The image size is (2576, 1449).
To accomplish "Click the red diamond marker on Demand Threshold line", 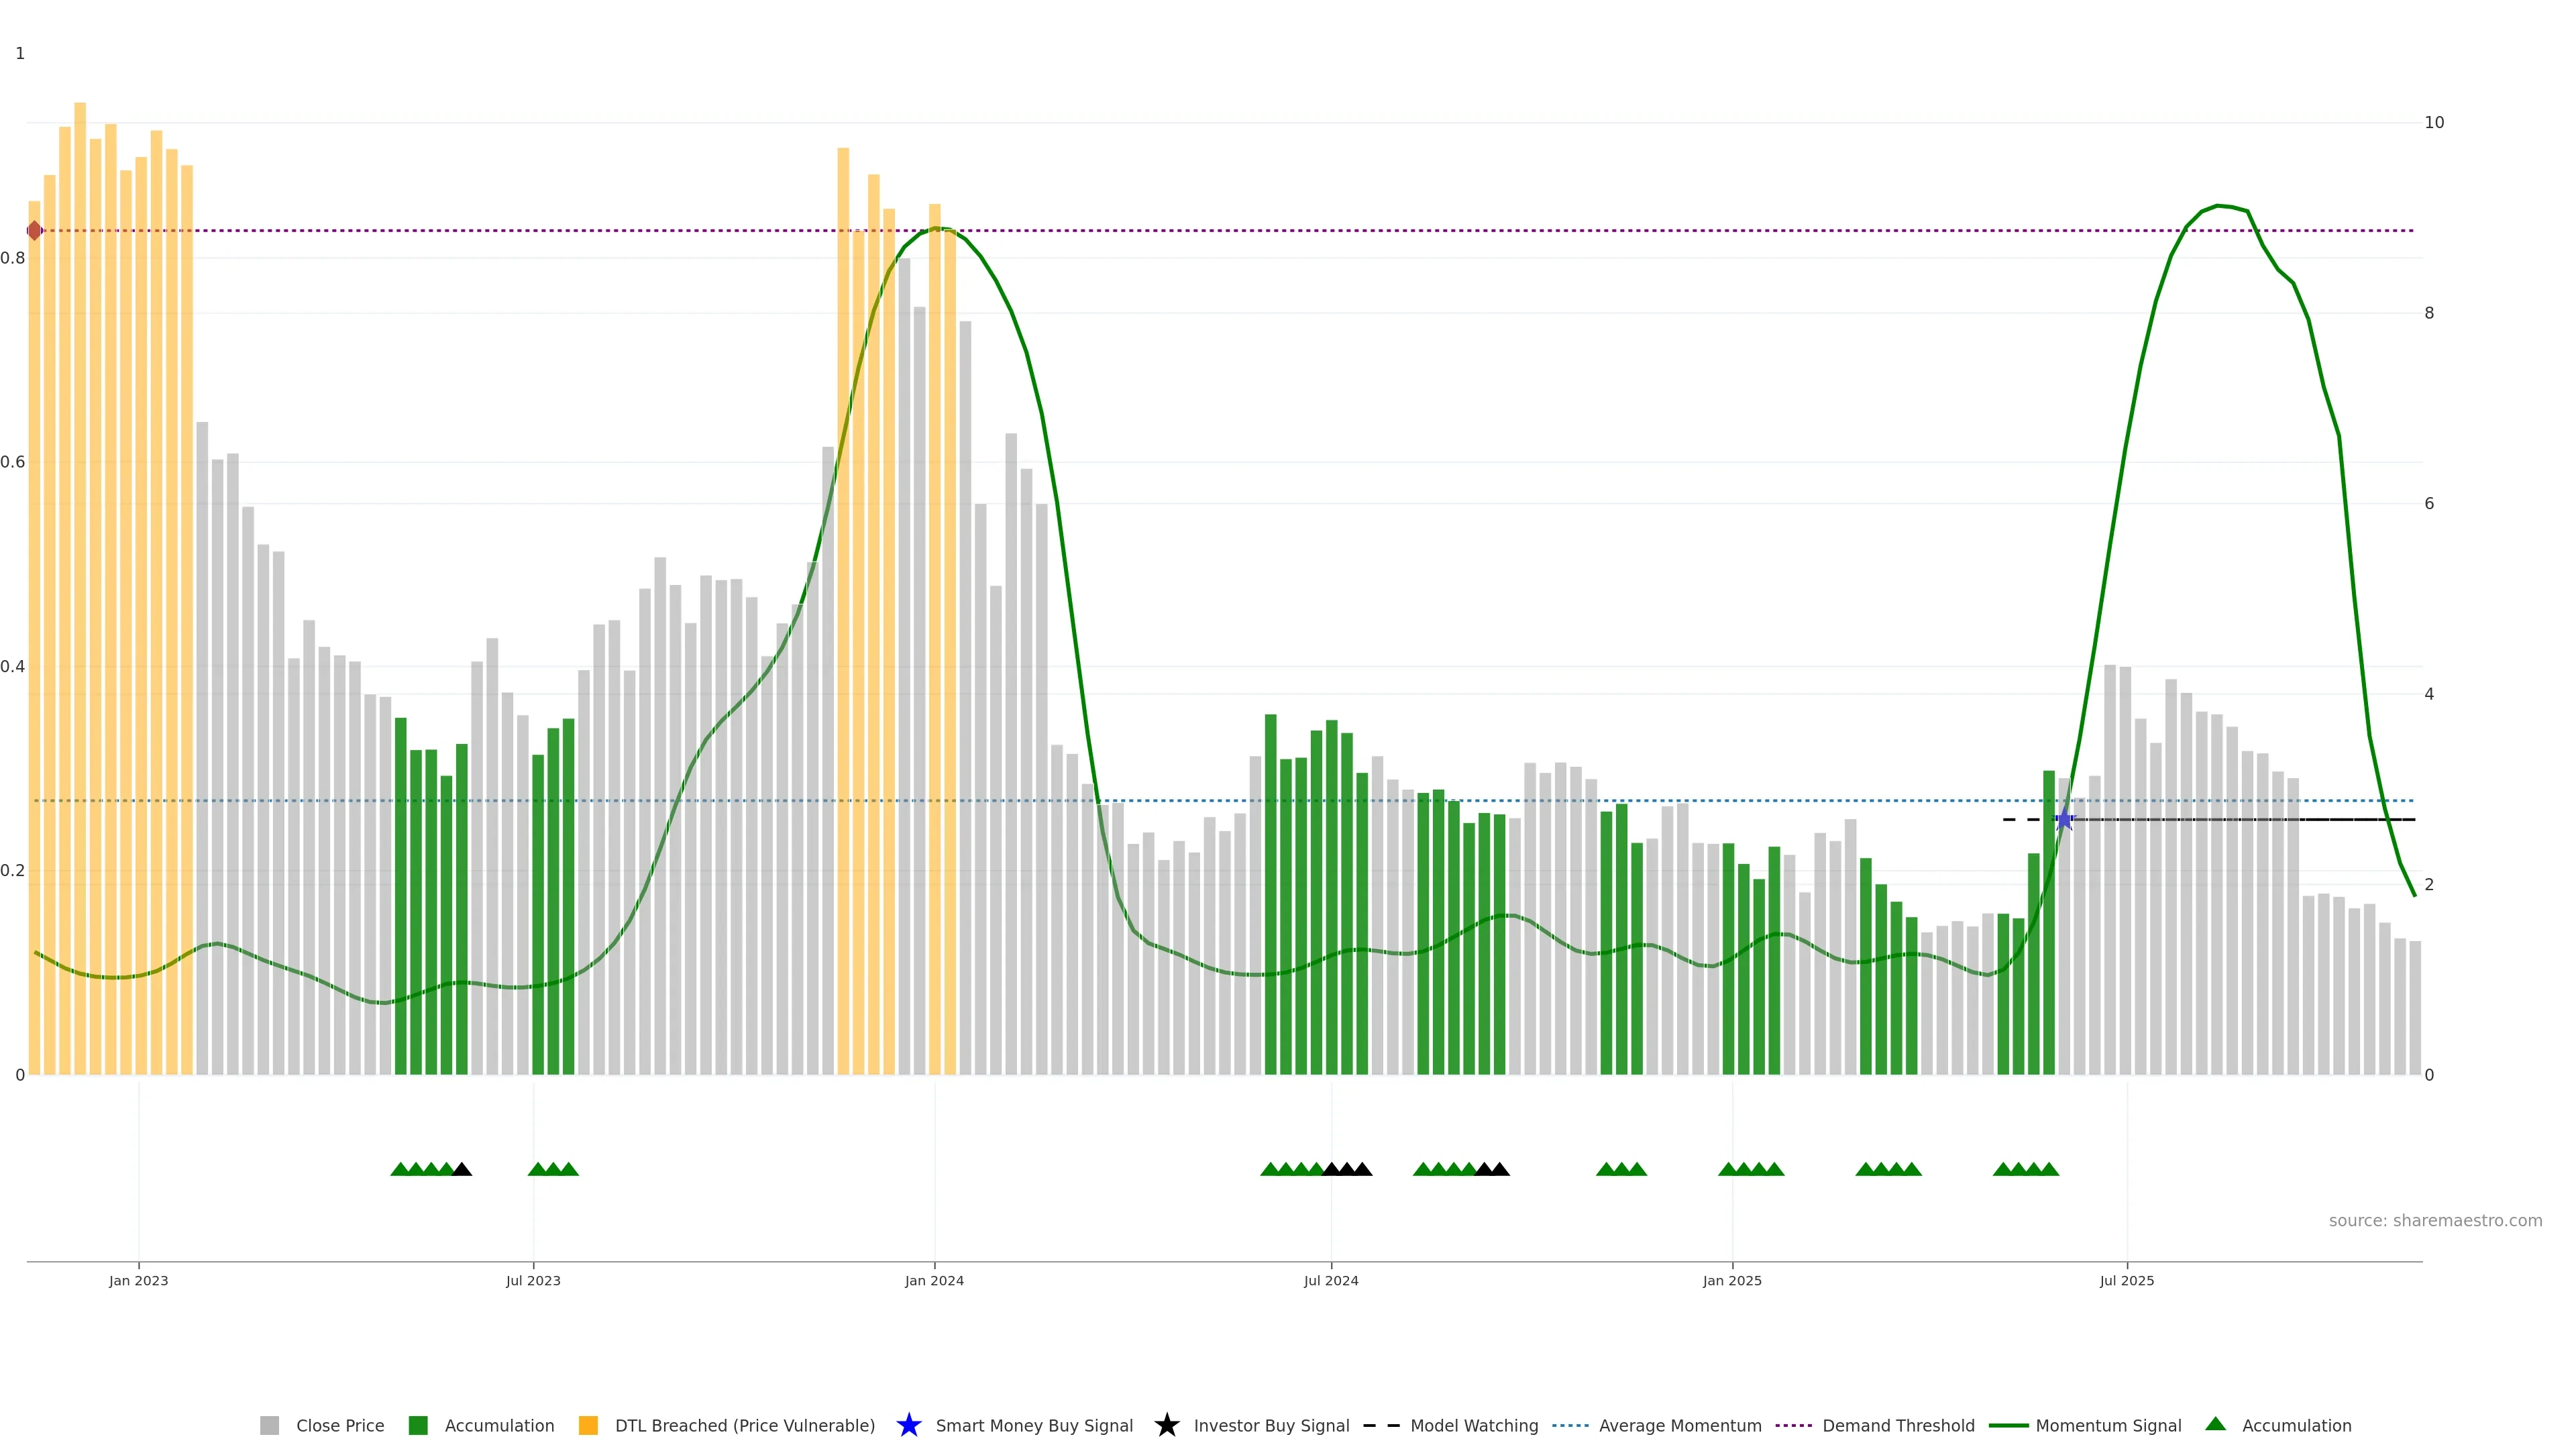I will (x=35, y=231).
